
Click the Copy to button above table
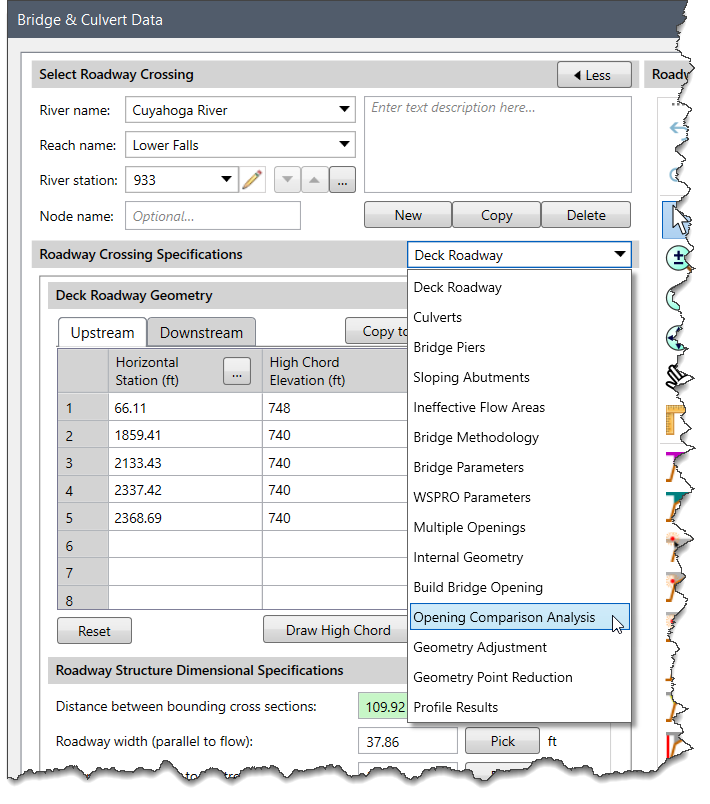pyautogui.click(x=377, y=331)
